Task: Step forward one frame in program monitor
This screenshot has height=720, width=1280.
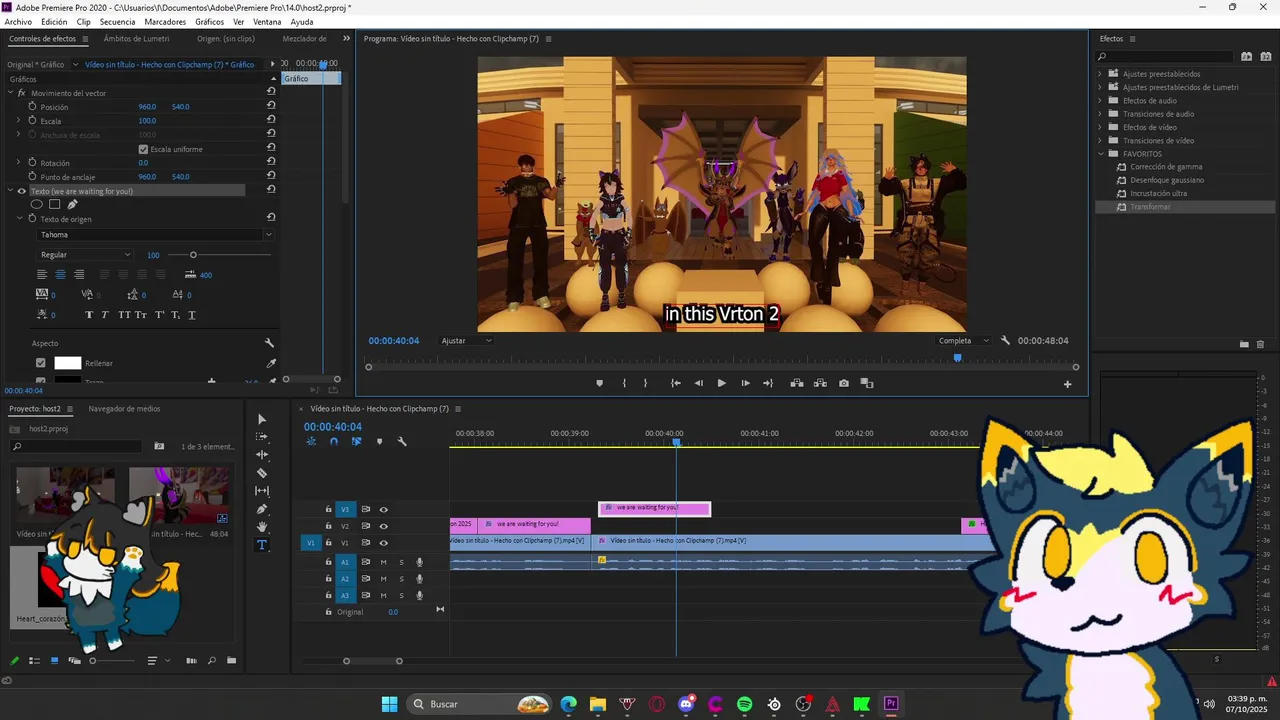Action: click(745, 383)
